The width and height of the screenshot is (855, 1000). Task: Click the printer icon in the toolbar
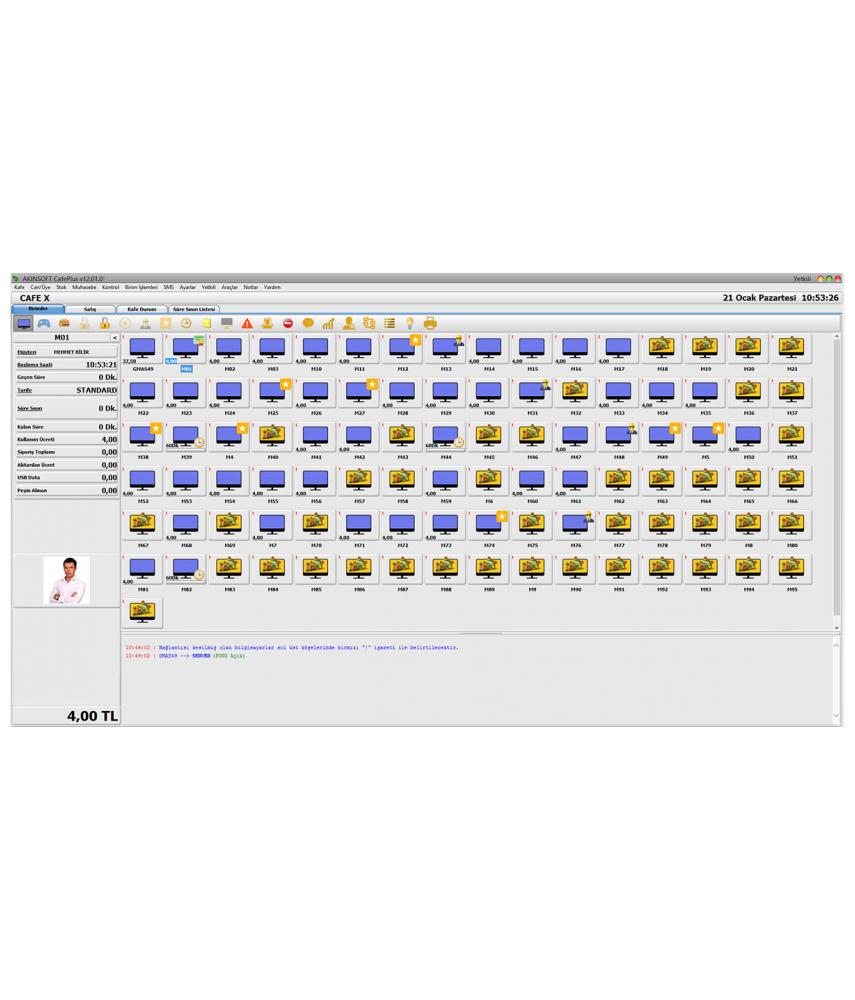[x=430, y=324]
